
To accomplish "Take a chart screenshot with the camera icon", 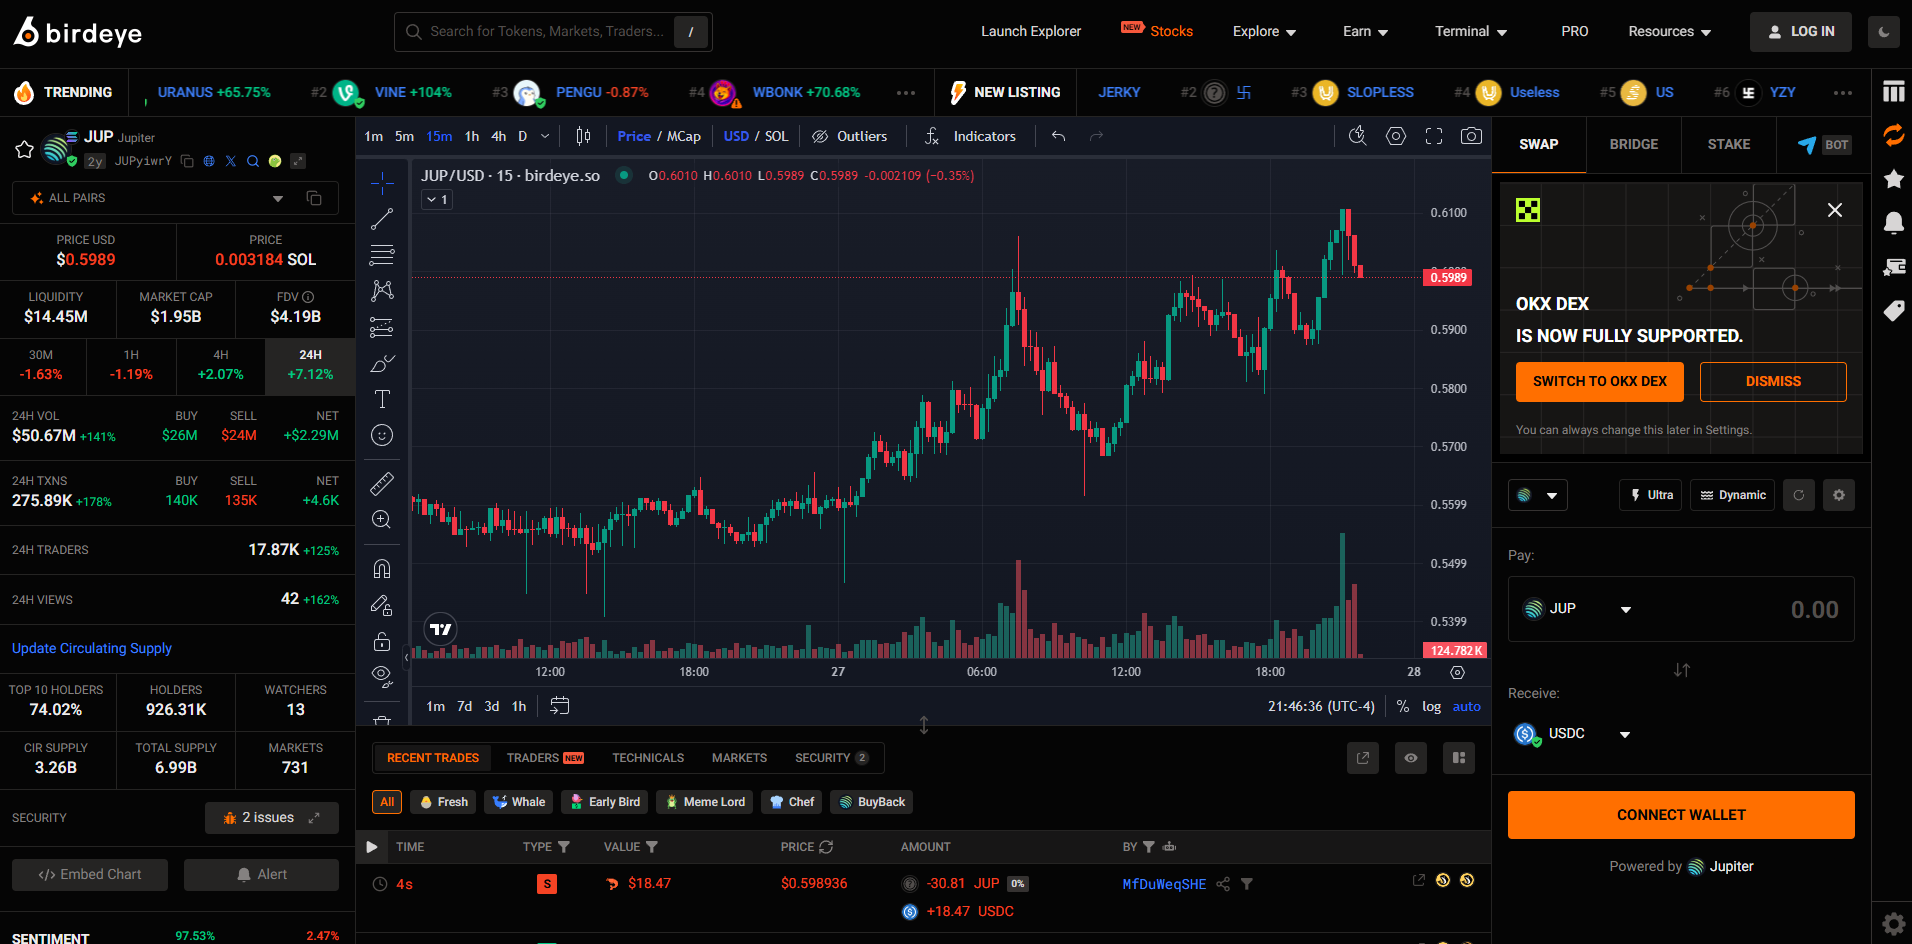I will click(1471, 136).
